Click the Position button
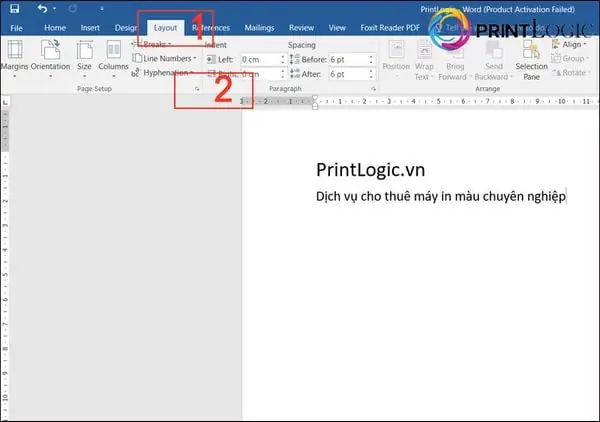The height and width of the screenshot is (422, 600). 396,58
